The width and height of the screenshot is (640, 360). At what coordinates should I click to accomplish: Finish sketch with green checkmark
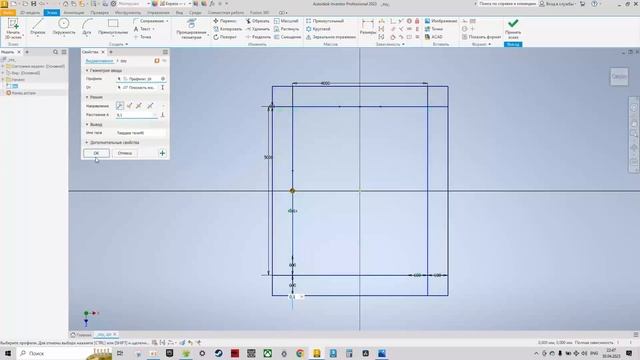tap(513, 29)
